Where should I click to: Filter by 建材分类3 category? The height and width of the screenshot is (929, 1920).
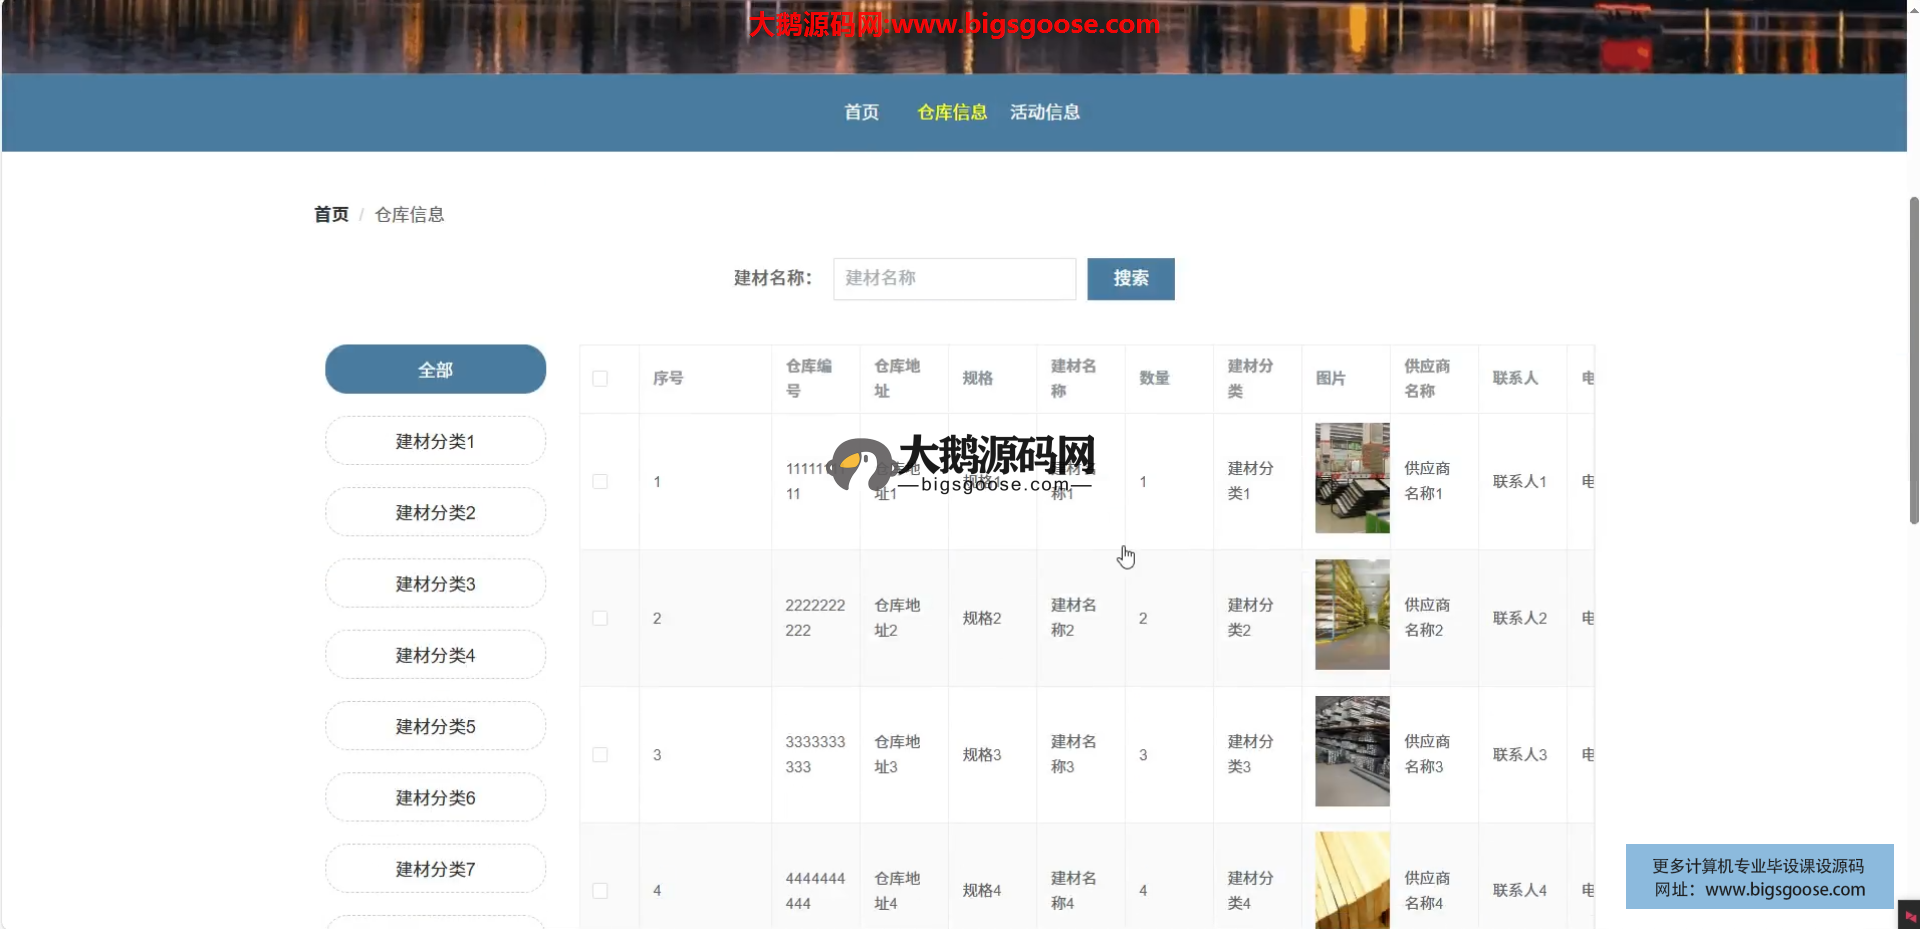pyautogui.click(x=435, y=584)
